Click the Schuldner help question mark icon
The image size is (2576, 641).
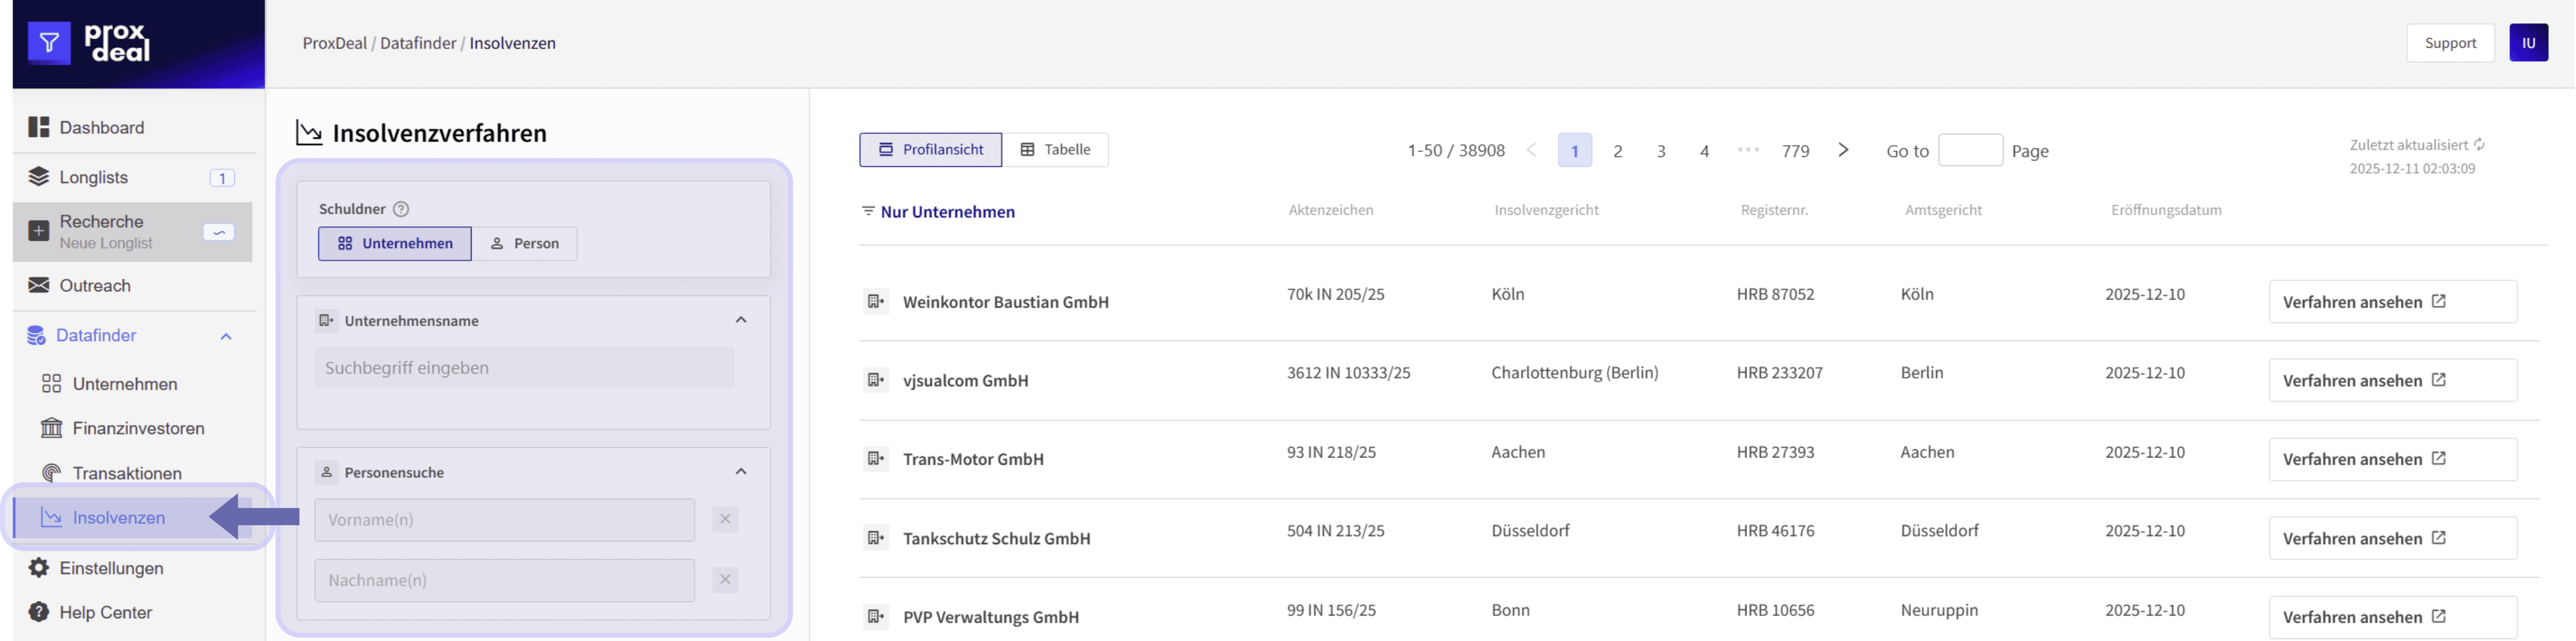pos(401,209)
